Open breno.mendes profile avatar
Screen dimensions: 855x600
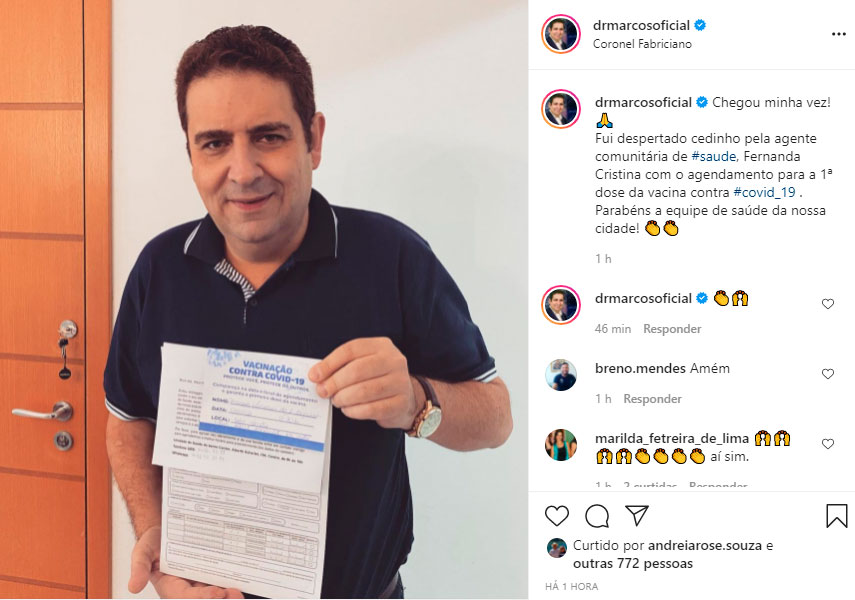point(561,375)
